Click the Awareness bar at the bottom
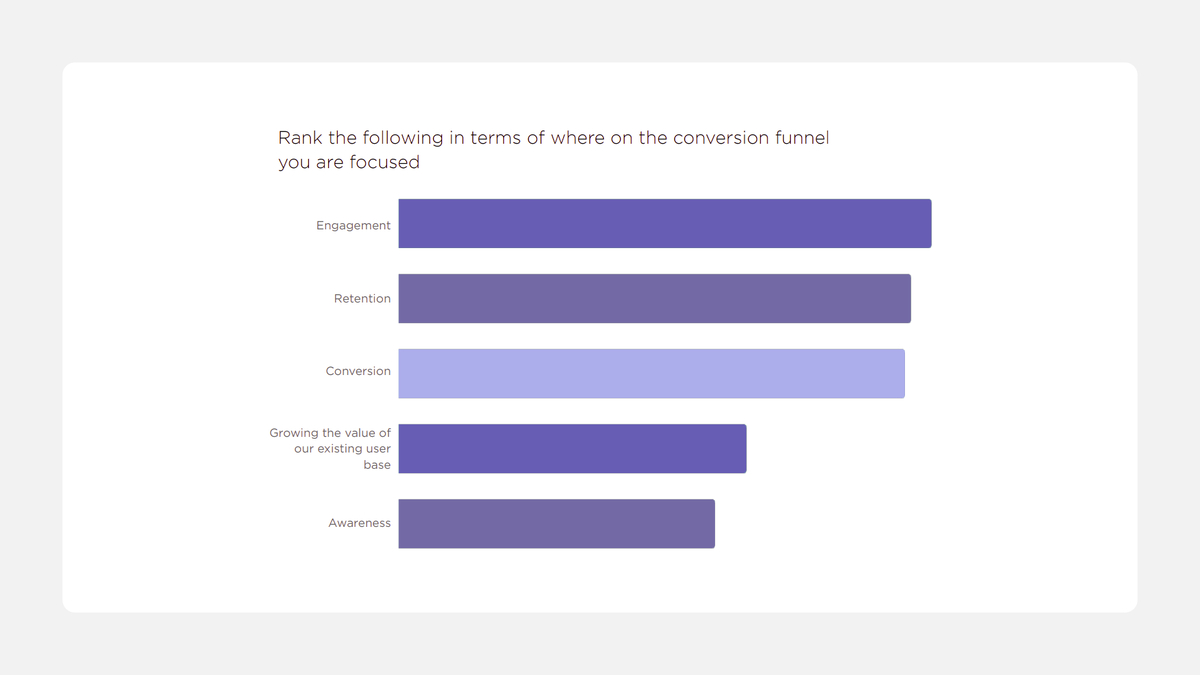 point(556,523)
